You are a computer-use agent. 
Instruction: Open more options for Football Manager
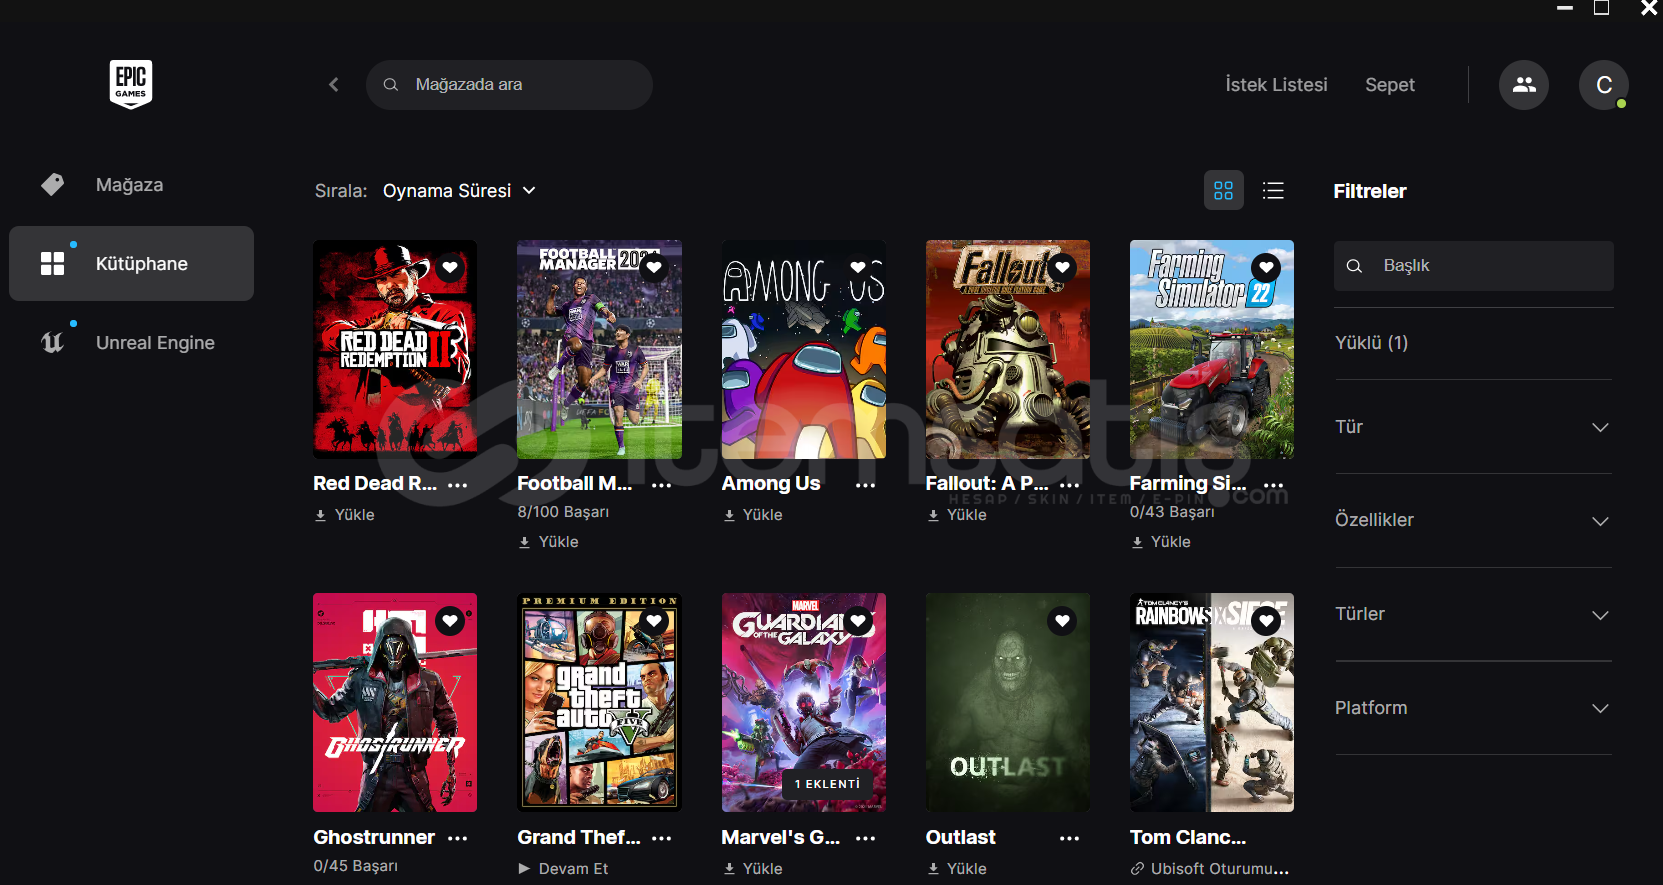tap(662, 485)
